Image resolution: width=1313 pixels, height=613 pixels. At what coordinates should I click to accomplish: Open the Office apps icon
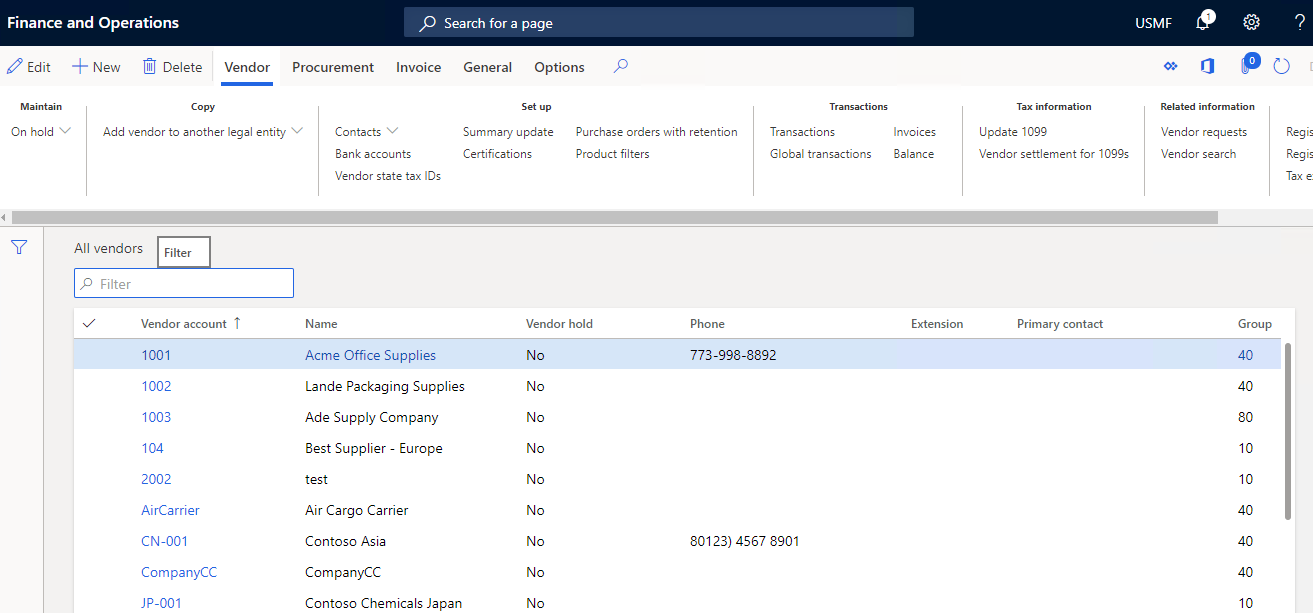(x=1207, y=65)
